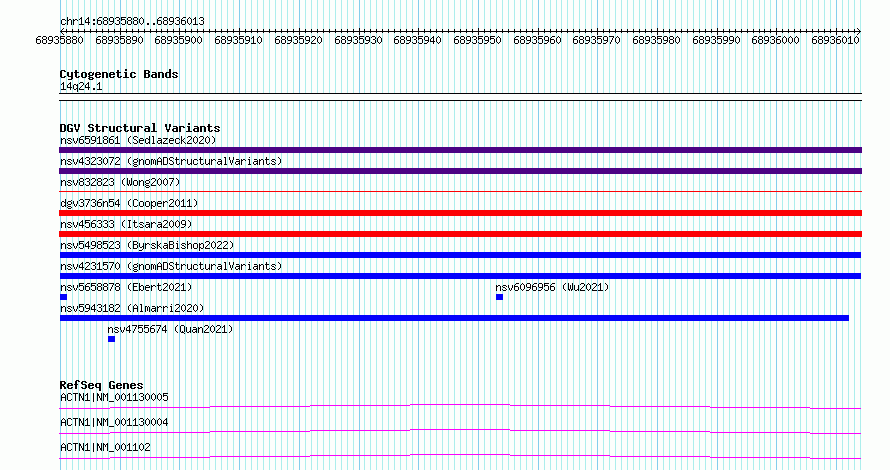
Task: Click the chr14:68935880..68936013 region label
Action: (x=132, y=22)
